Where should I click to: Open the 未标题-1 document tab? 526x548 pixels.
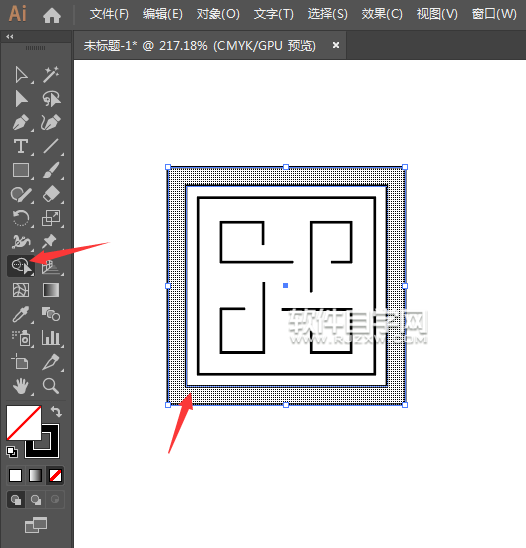click(x=200, y=46)
